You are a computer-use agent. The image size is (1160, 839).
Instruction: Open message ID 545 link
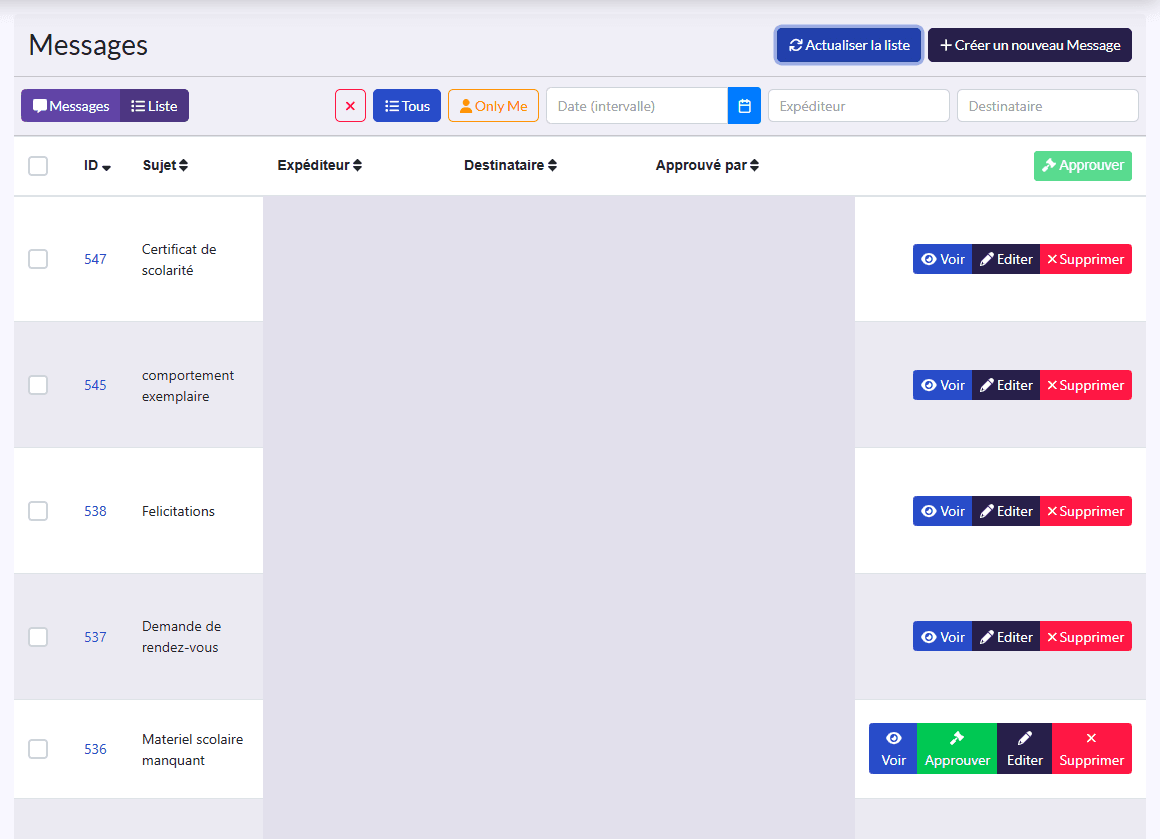[x=95, y=385]
